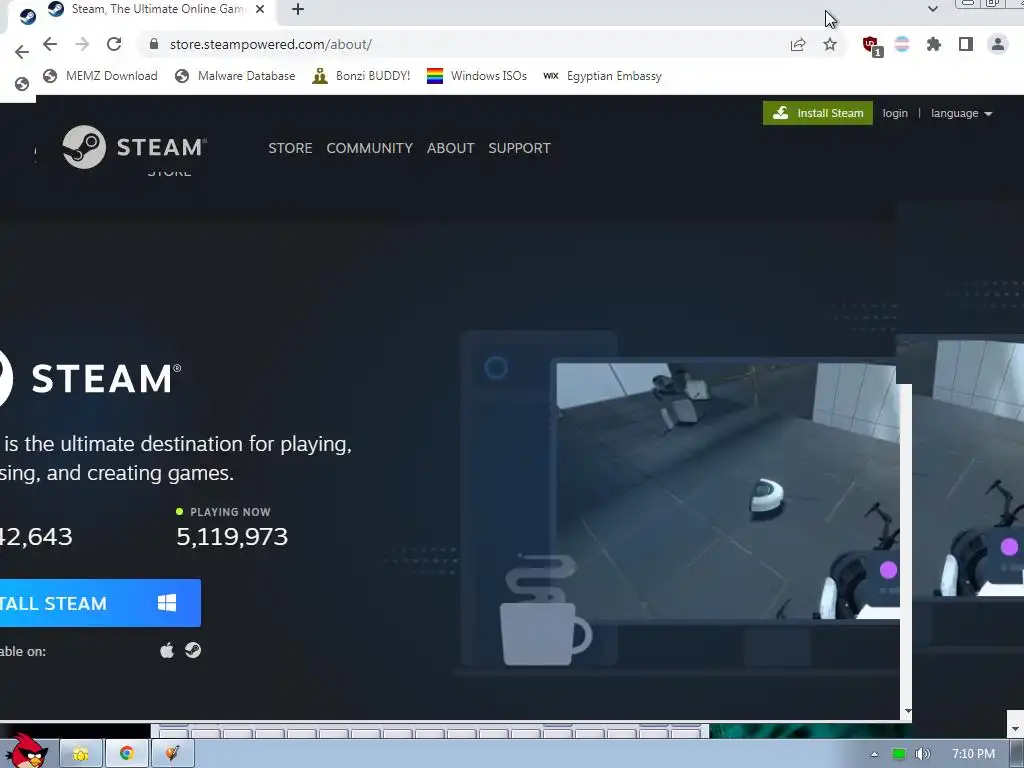Bookmark page with the star icon
Viewport: 1024px width, 768px height.
coord(829,44)
